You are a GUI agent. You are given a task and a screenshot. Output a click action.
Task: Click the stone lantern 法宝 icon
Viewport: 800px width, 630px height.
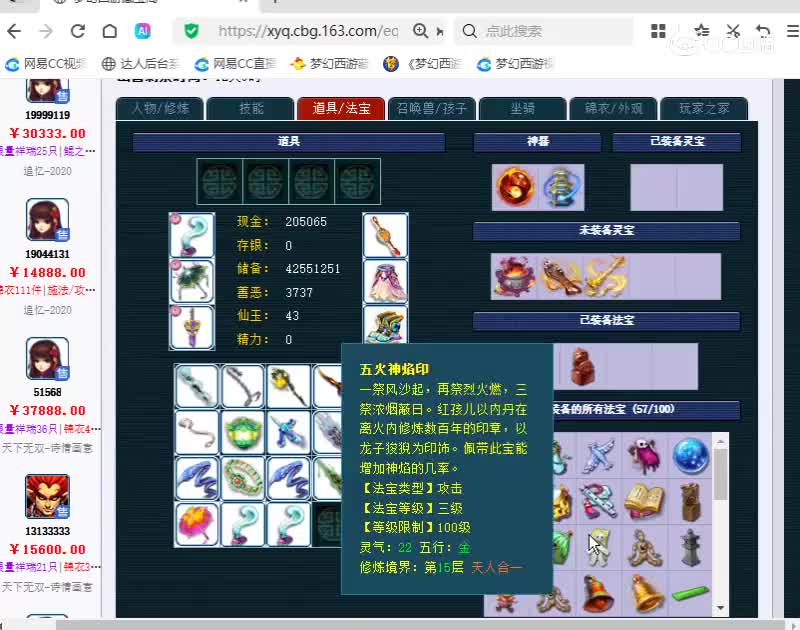(690, 547)
